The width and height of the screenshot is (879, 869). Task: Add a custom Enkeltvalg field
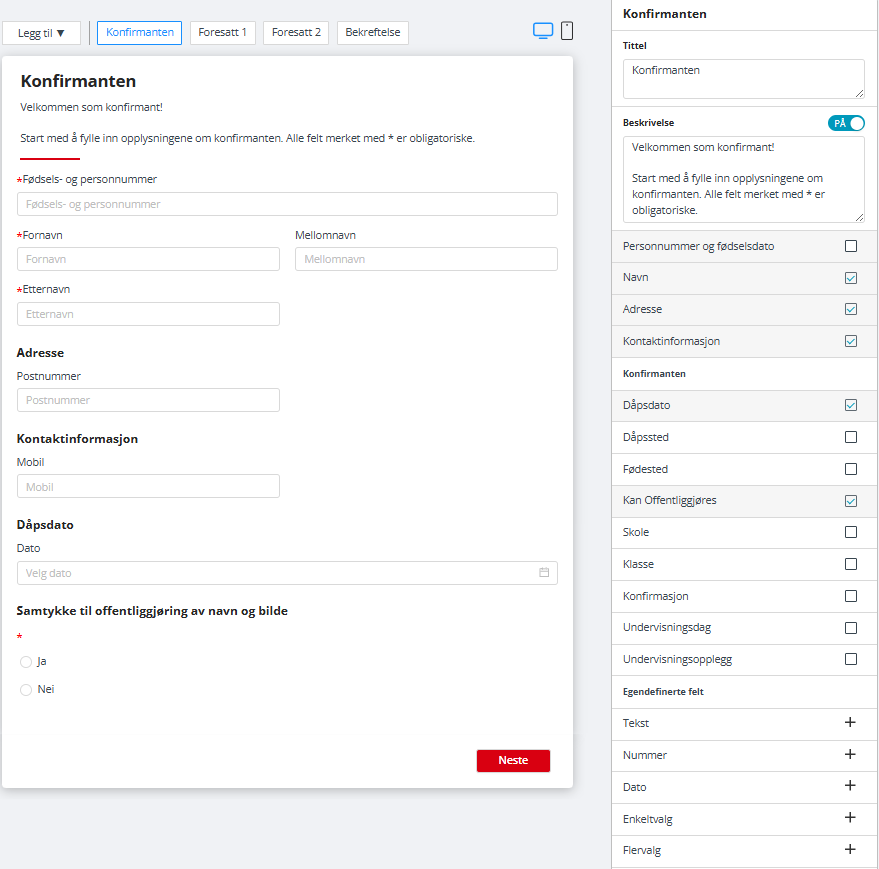(x=850, y=818)
